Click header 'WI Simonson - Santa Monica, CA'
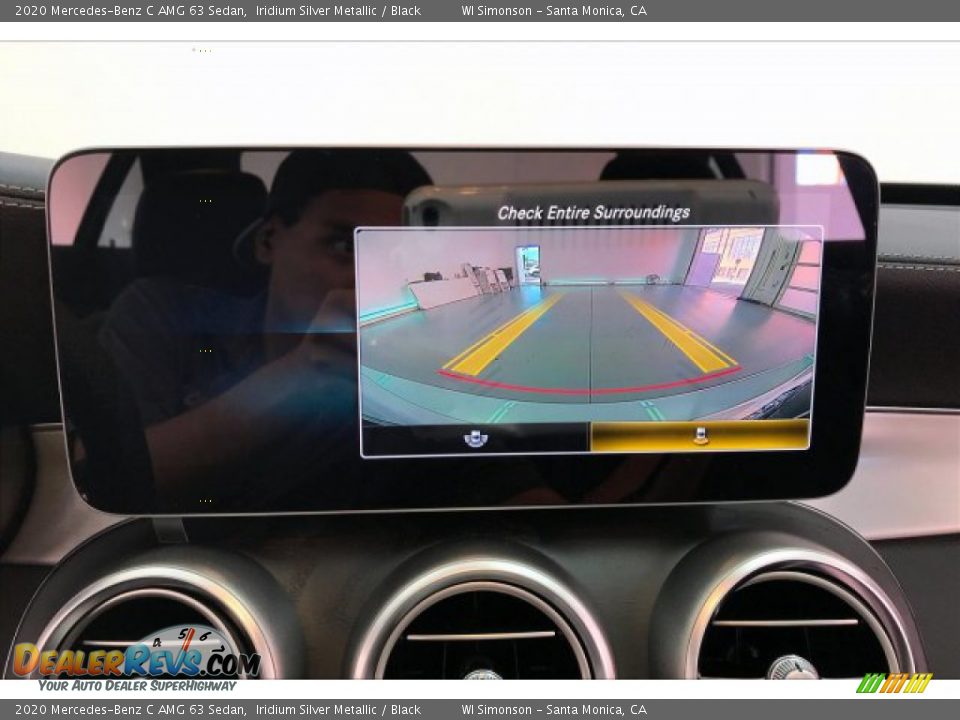Viewport: 960px width, 720px height. [554, 11]
